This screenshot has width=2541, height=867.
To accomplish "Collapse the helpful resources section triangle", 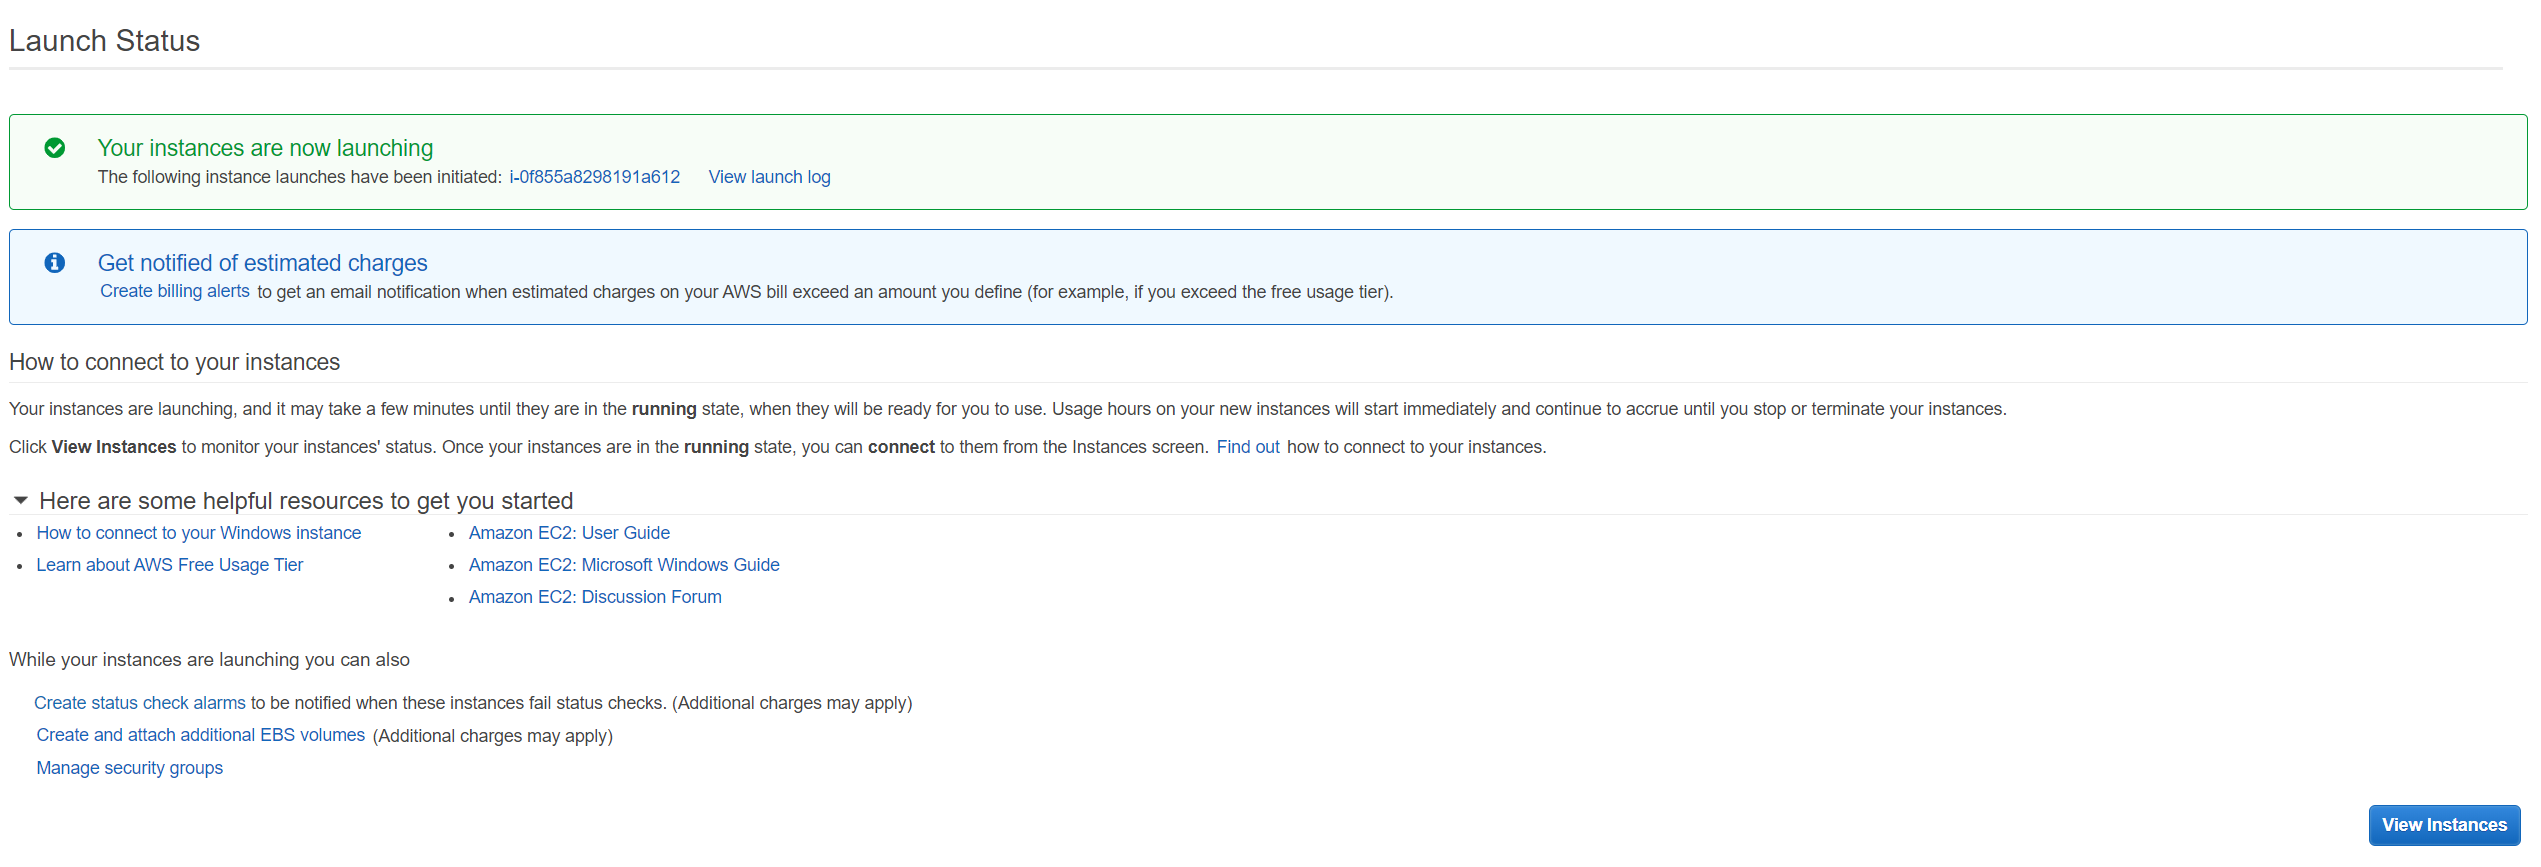I will 21,500.
